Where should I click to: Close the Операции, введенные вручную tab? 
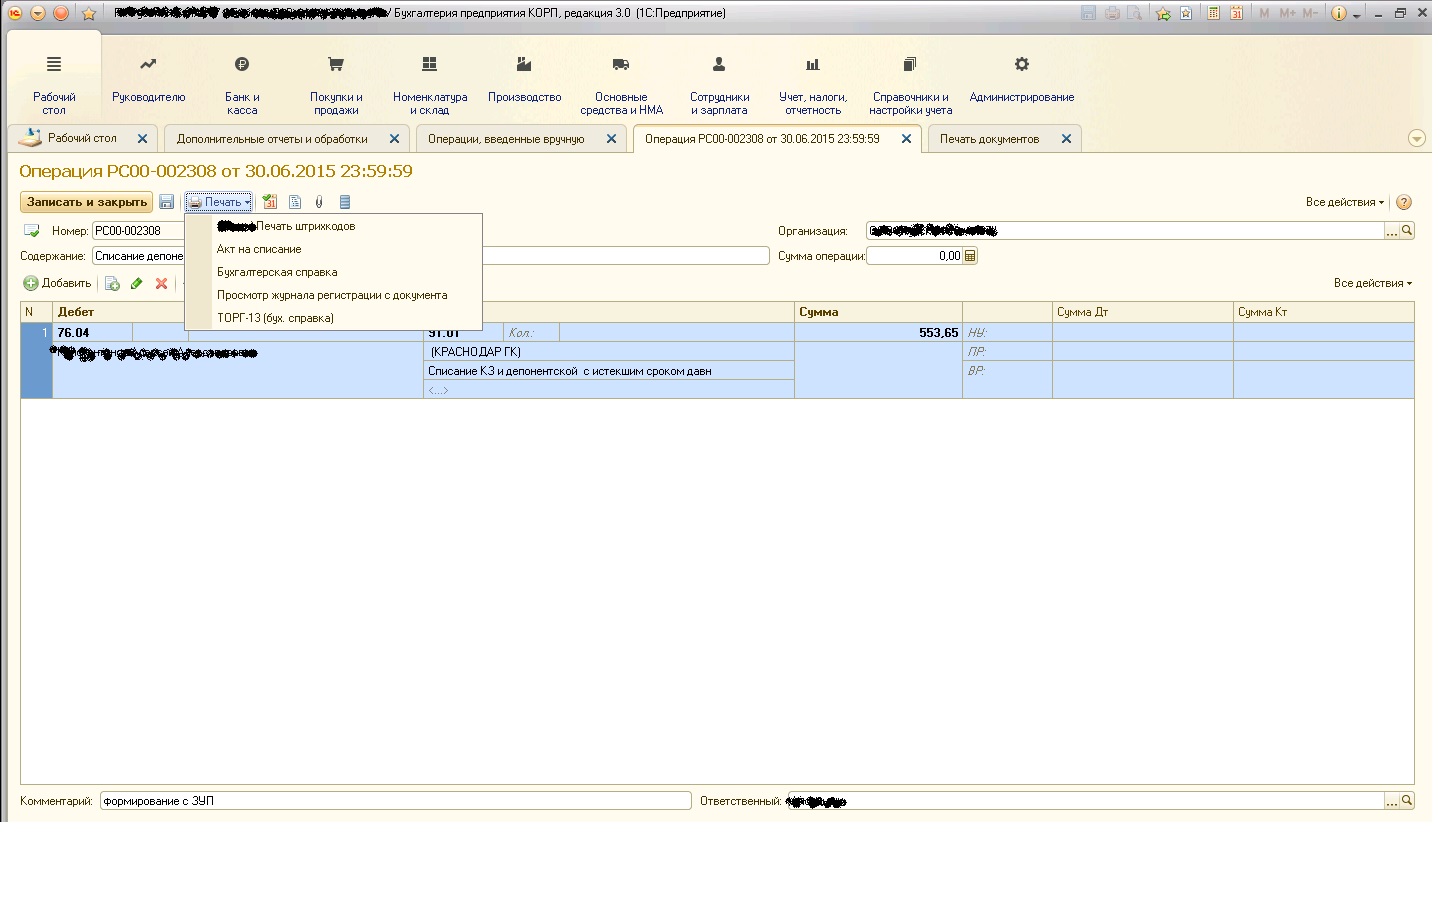(x=611, y=139)
